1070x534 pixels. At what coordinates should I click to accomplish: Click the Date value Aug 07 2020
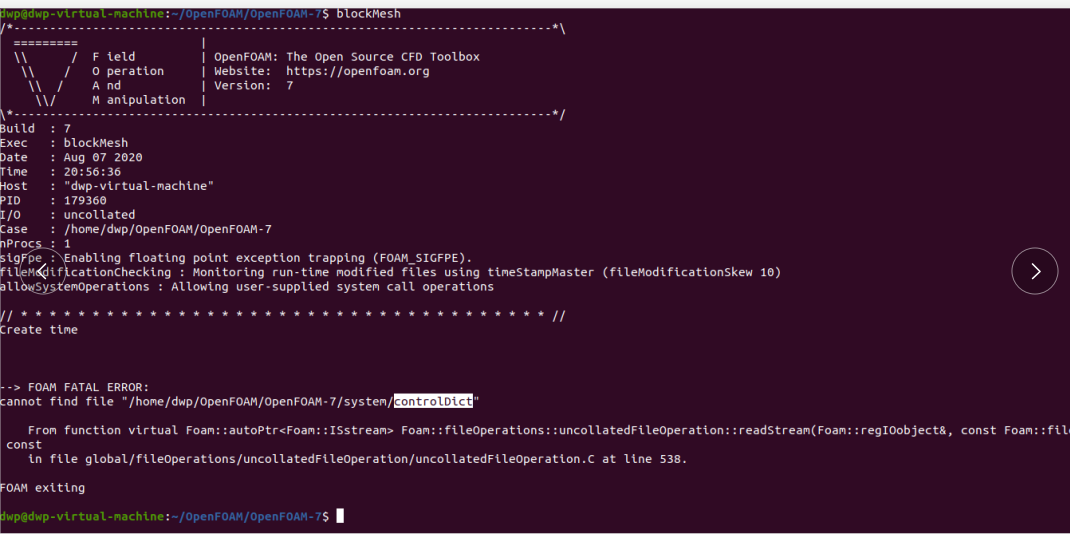[103, 157]
